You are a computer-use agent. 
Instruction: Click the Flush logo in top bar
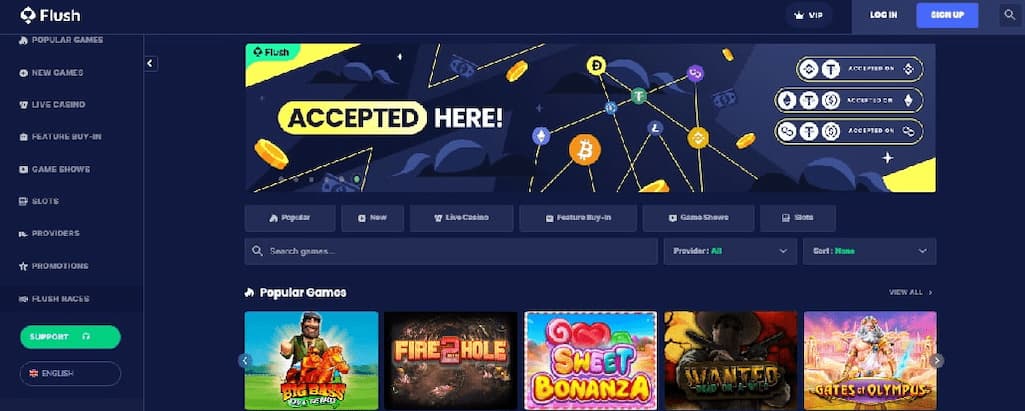click(x=50, y=15)
